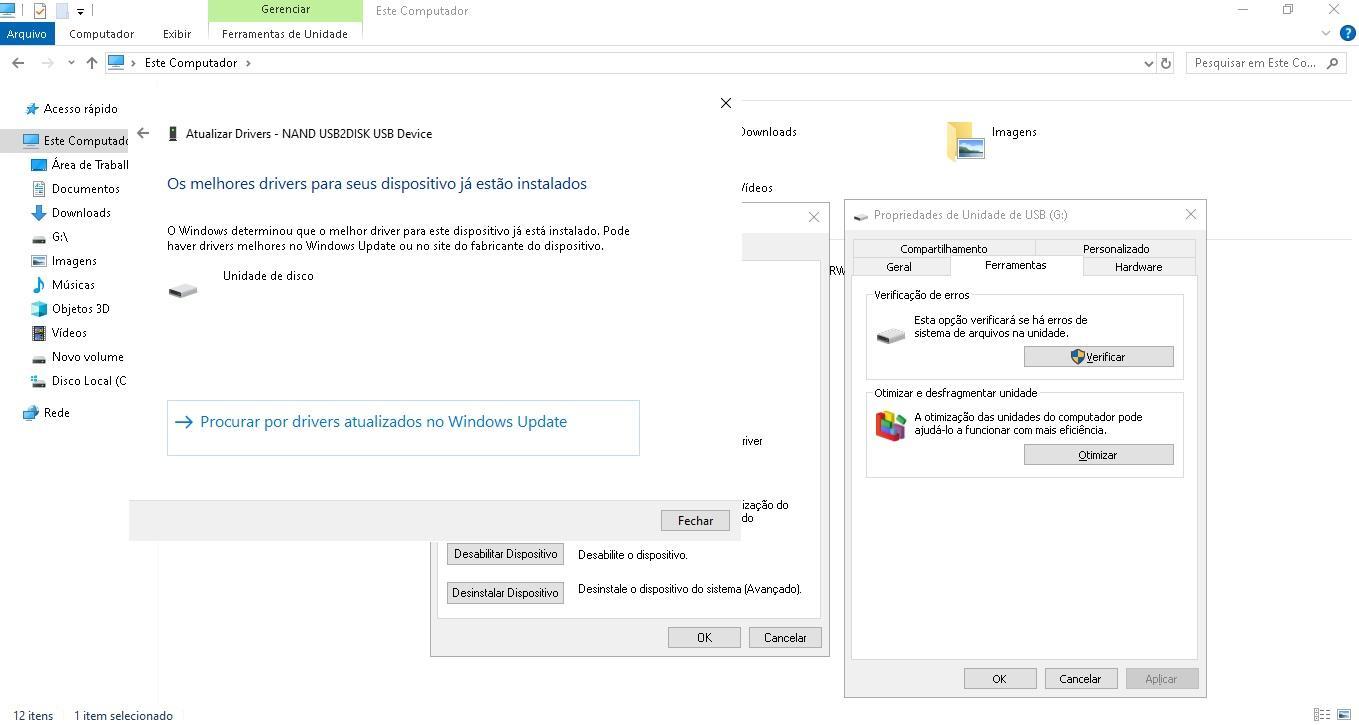Click the Quick Access star icon
This screenshot has width=1359, height=725.
[x=32, y=109]
